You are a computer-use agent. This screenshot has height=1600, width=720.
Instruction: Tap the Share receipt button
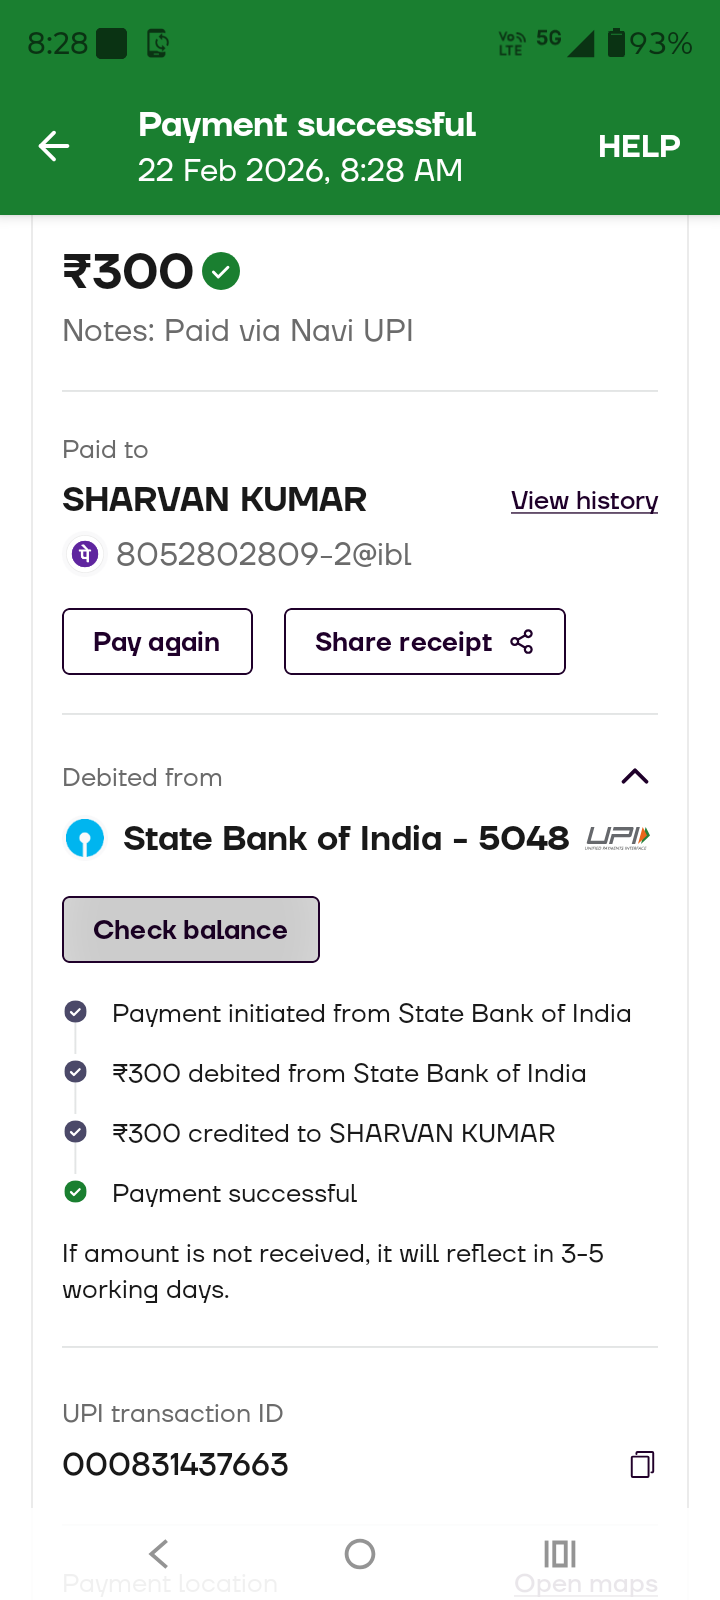pos(424,642)
